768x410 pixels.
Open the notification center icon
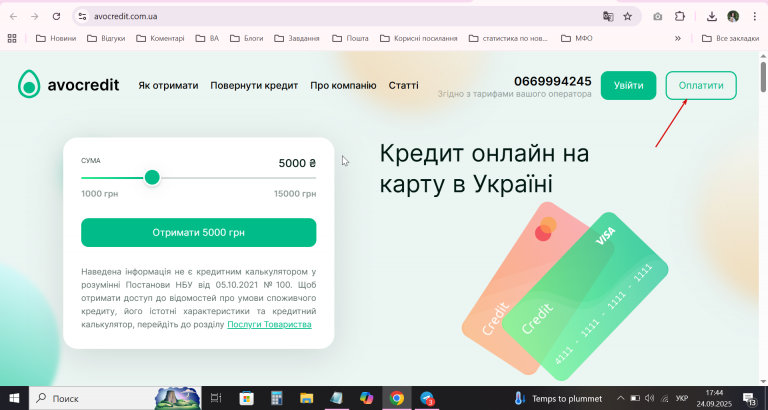click(x=749, y=398)
